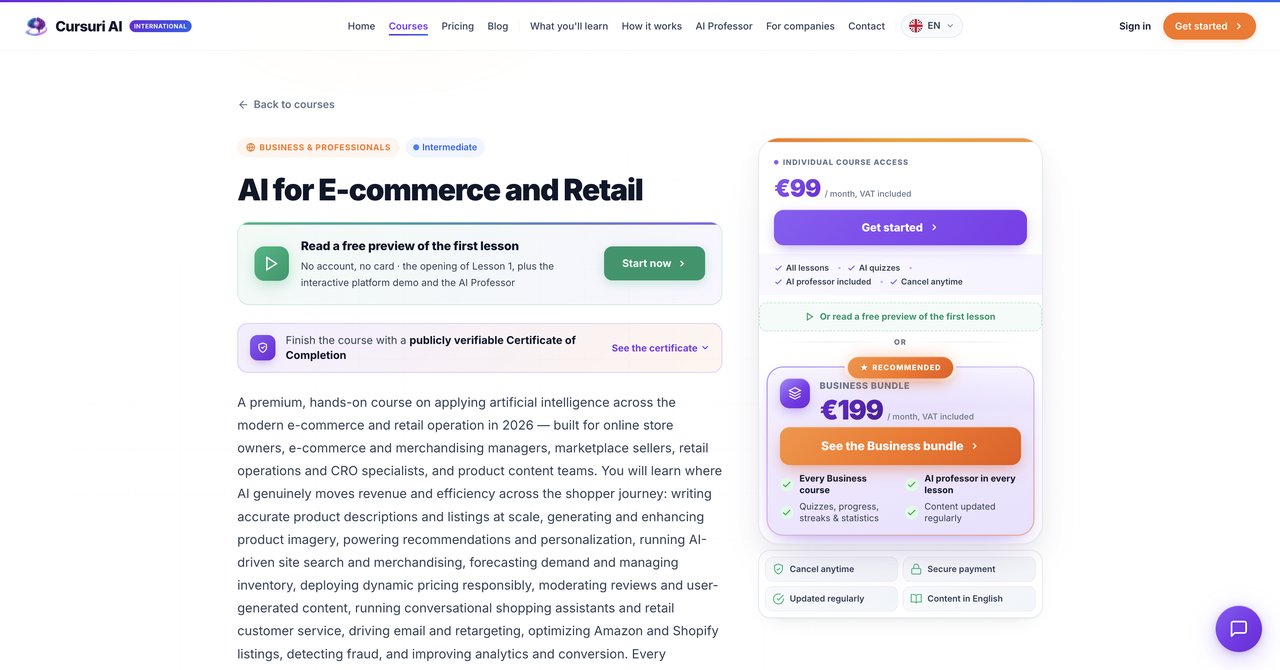
Task: Jump to What you'll learn section
Action: [569, 26]
